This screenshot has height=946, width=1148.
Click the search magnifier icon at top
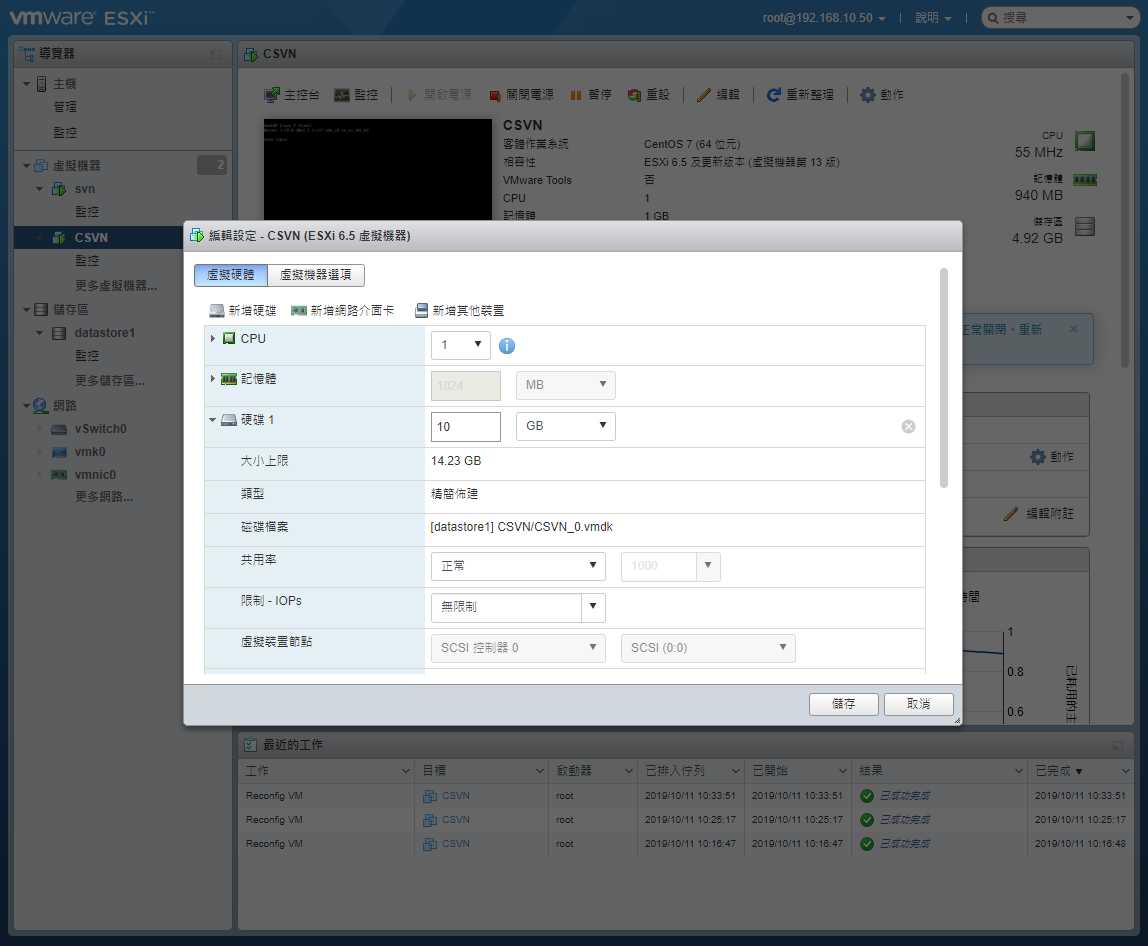993,18
